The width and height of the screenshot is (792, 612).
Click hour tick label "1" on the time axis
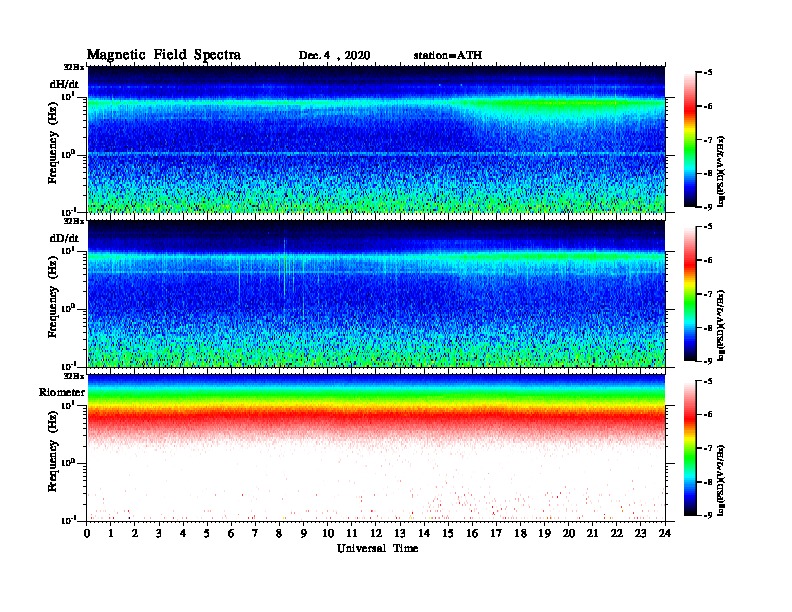(x=111, y=533)
